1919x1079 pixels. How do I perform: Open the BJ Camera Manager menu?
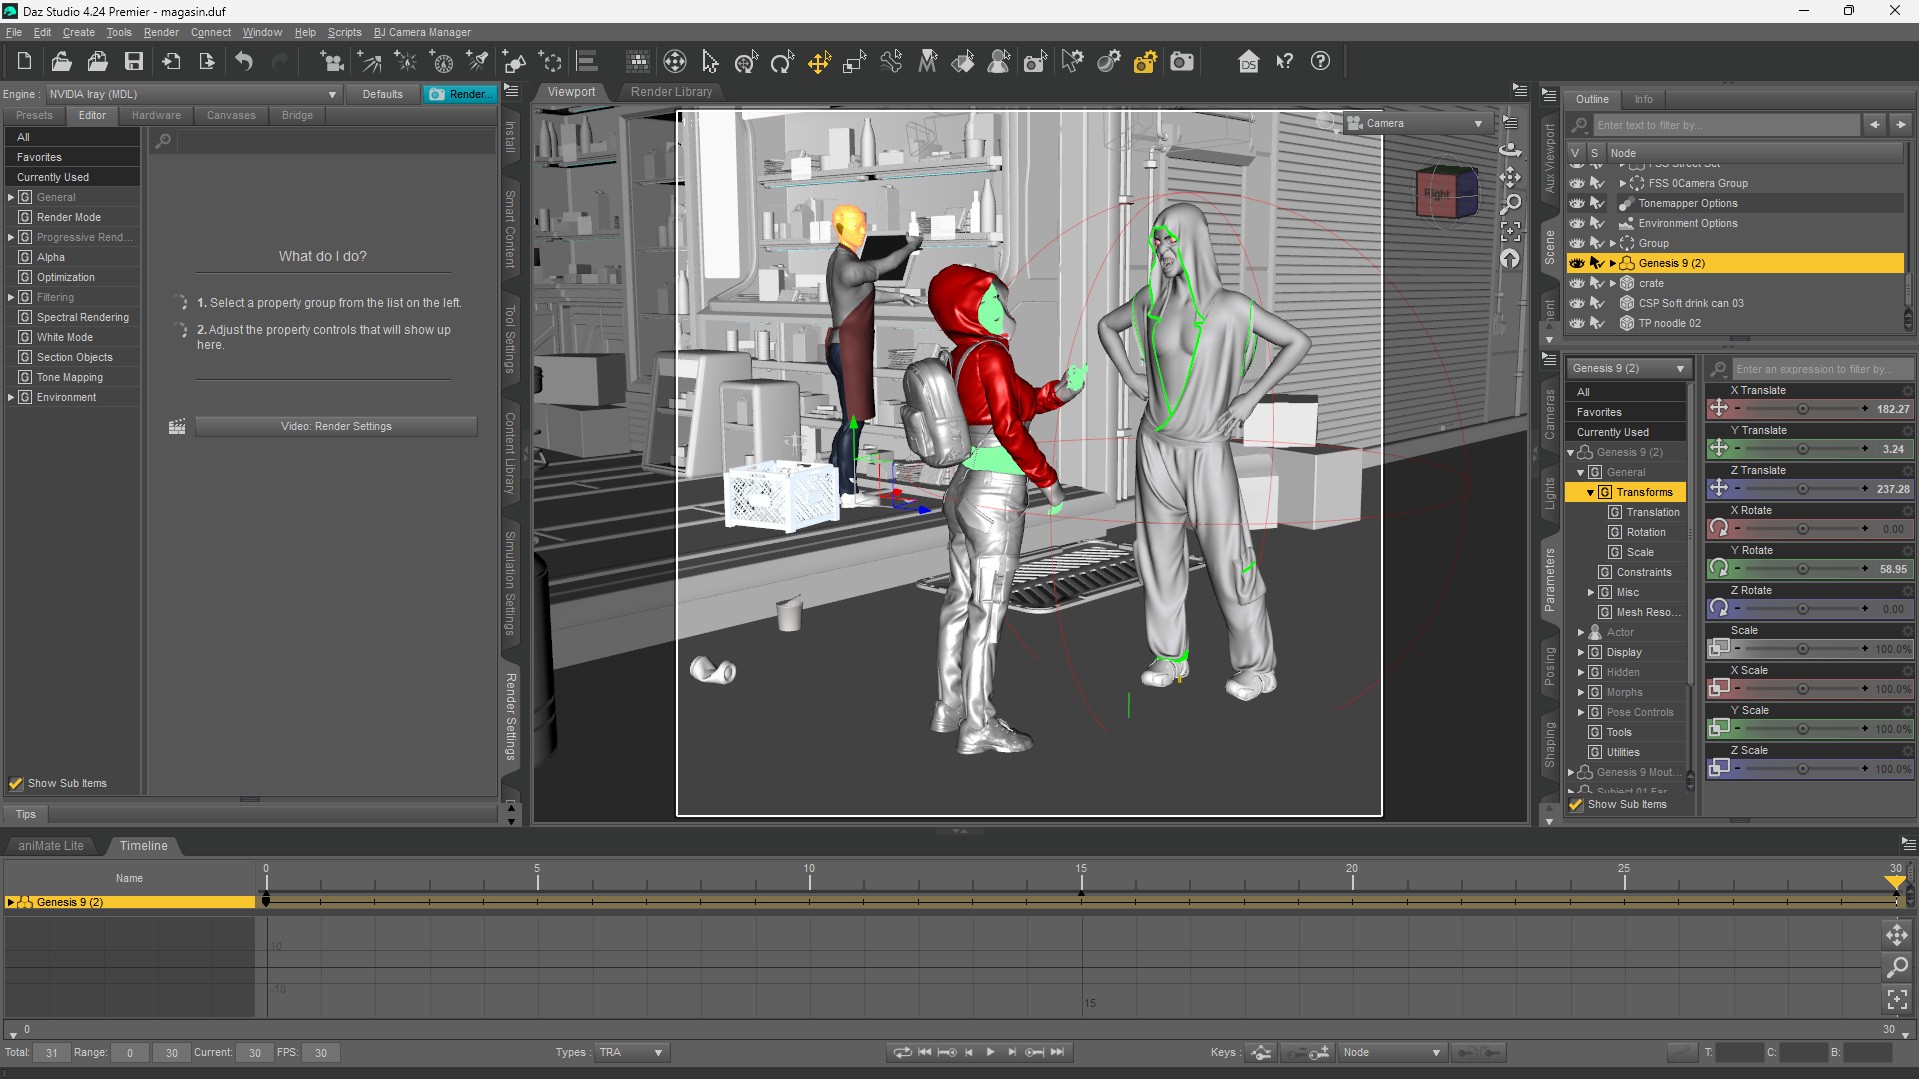click(x=422, y=32)
